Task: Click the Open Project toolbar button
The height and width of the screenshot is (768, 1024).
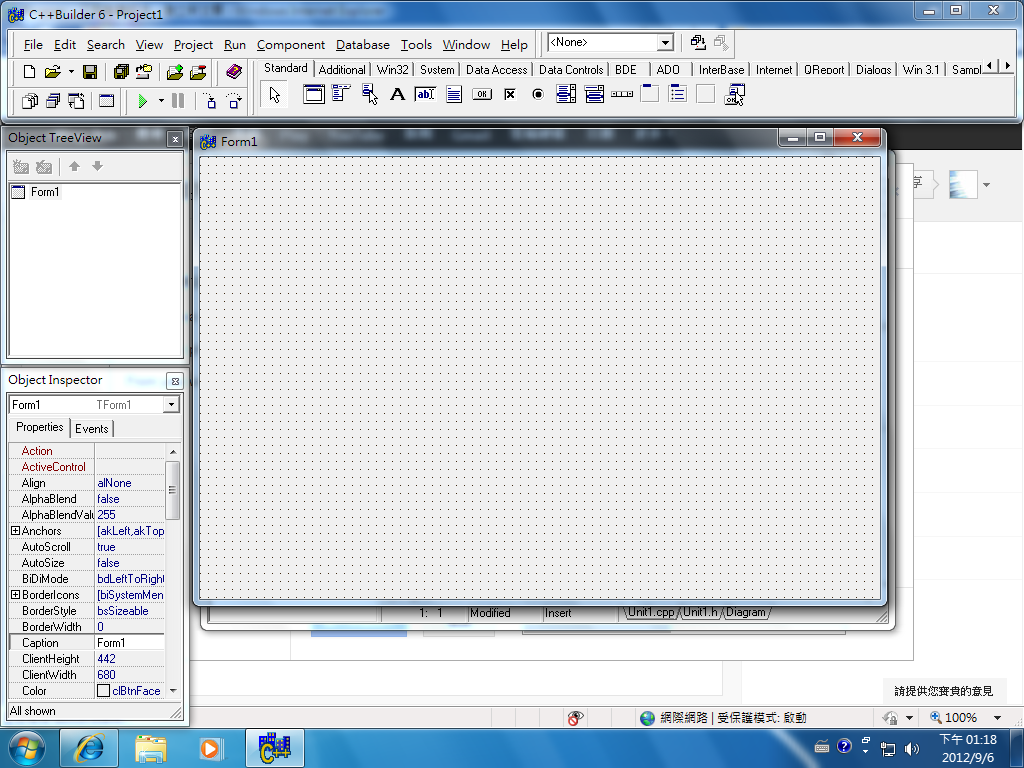Action: coord(143,71)
